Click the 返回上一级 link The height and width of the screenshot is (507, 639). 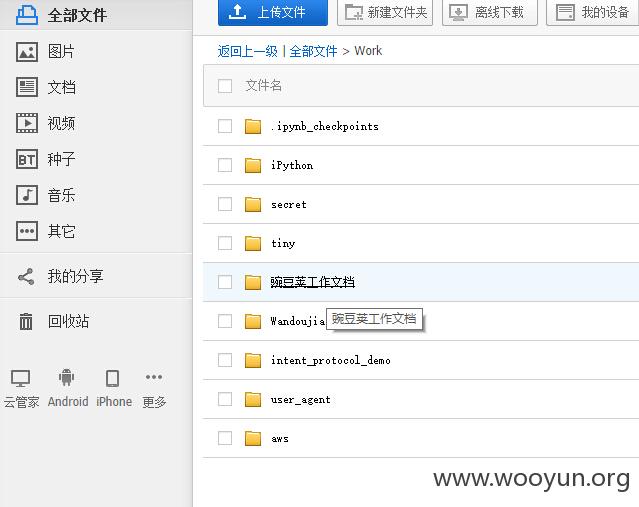247,51
